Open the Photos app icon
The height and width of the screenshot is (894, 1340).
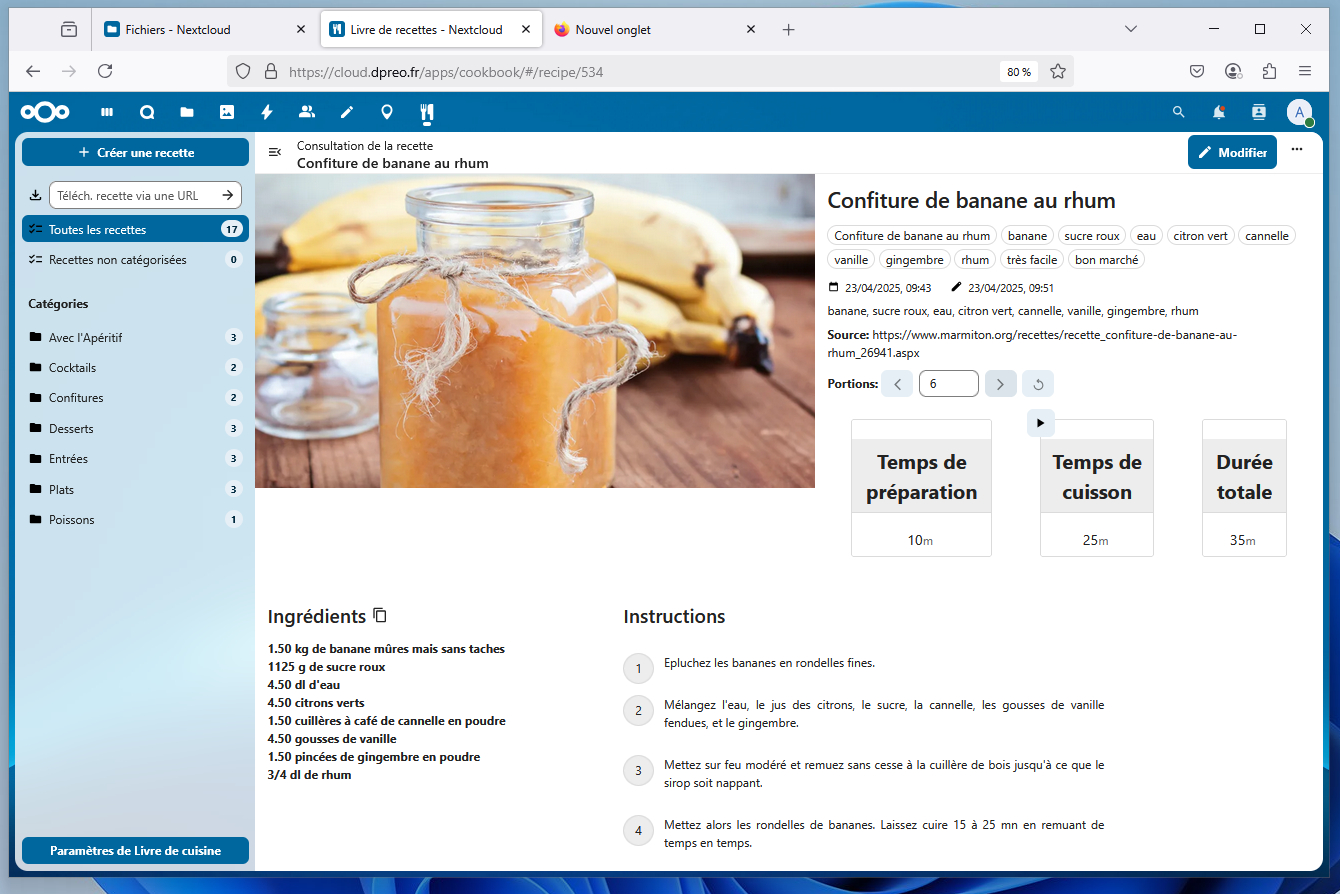[227, 112]
